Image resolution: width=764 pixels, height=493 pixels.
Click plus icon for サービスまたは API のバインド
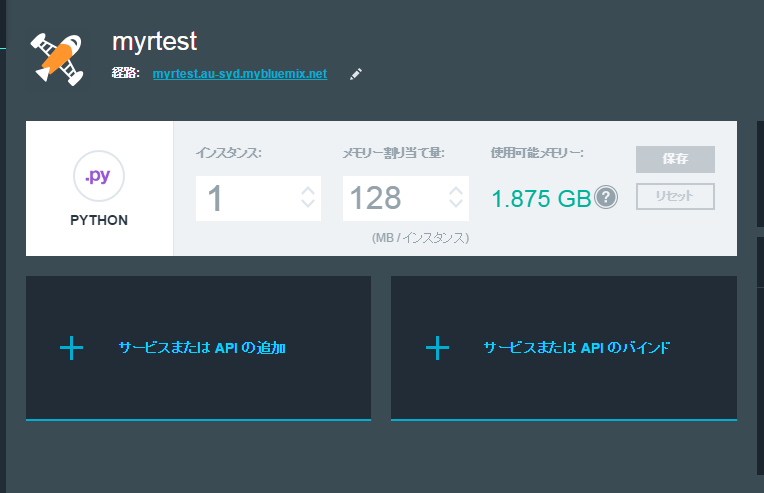coord(438,348)
